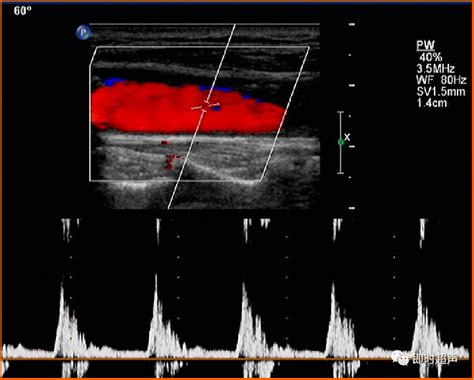Click the blue P probe orientation marker
474x380 pixels.
[83, 32]
